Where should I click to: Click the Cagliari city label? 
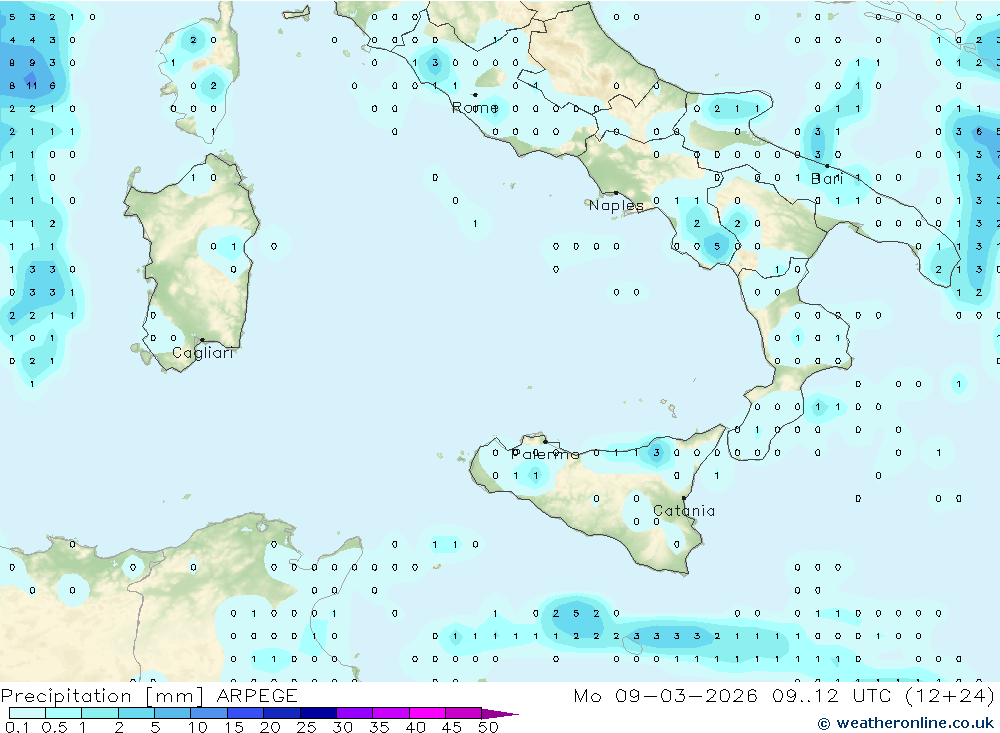tap(202, 353)
